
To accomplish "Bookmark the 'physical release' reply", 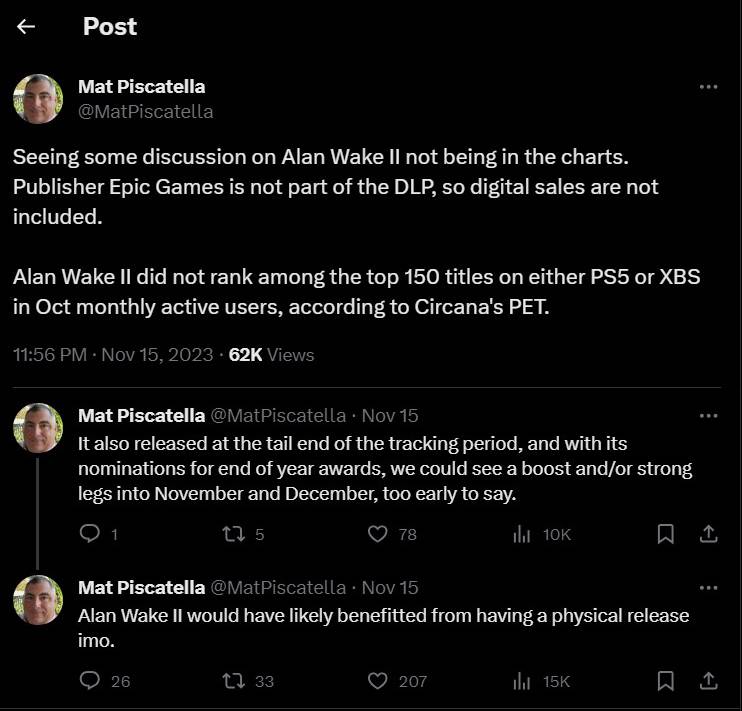I will click(665, 681).
